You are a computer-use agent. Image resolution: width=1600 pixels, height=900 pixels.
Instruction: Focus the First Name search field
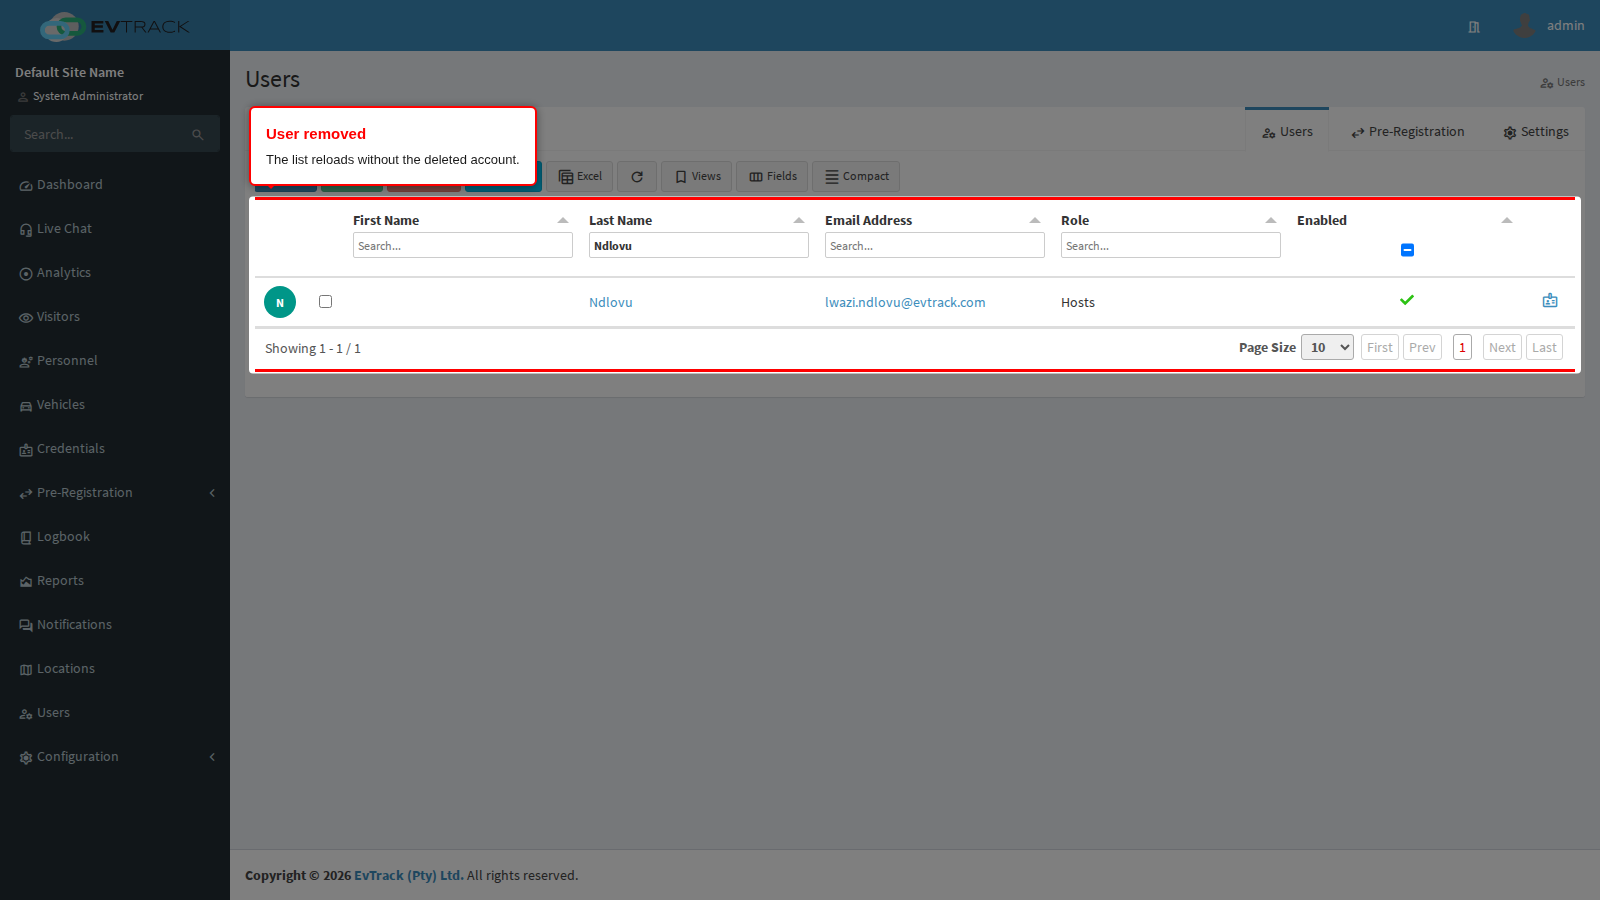pyautogui.click(x=463, y=245)
